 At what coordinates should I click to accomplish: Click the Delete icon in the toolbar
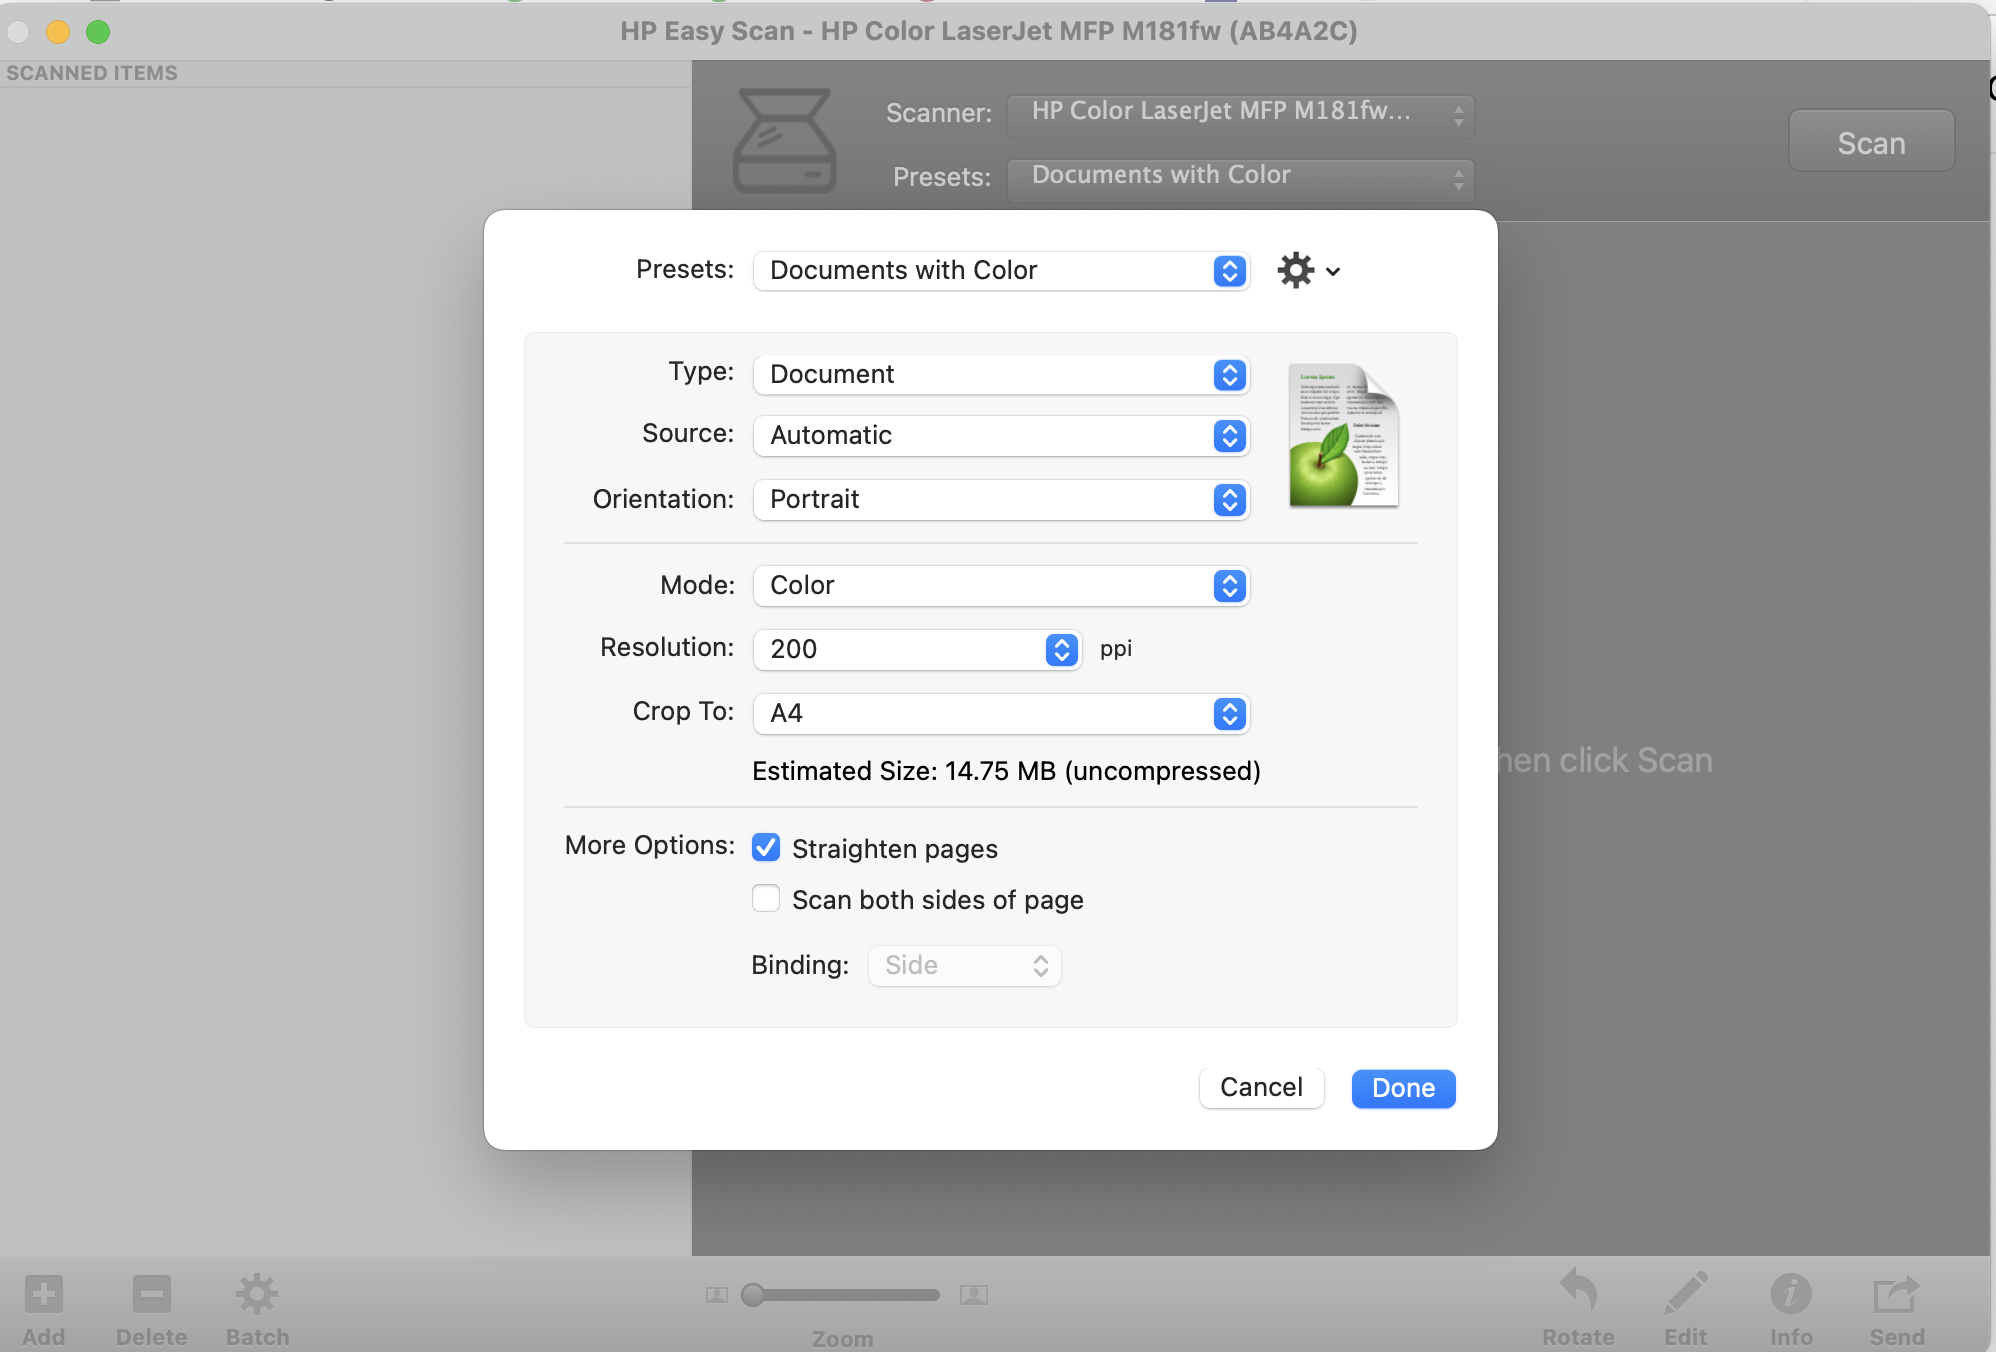(x=151, y=1295)
